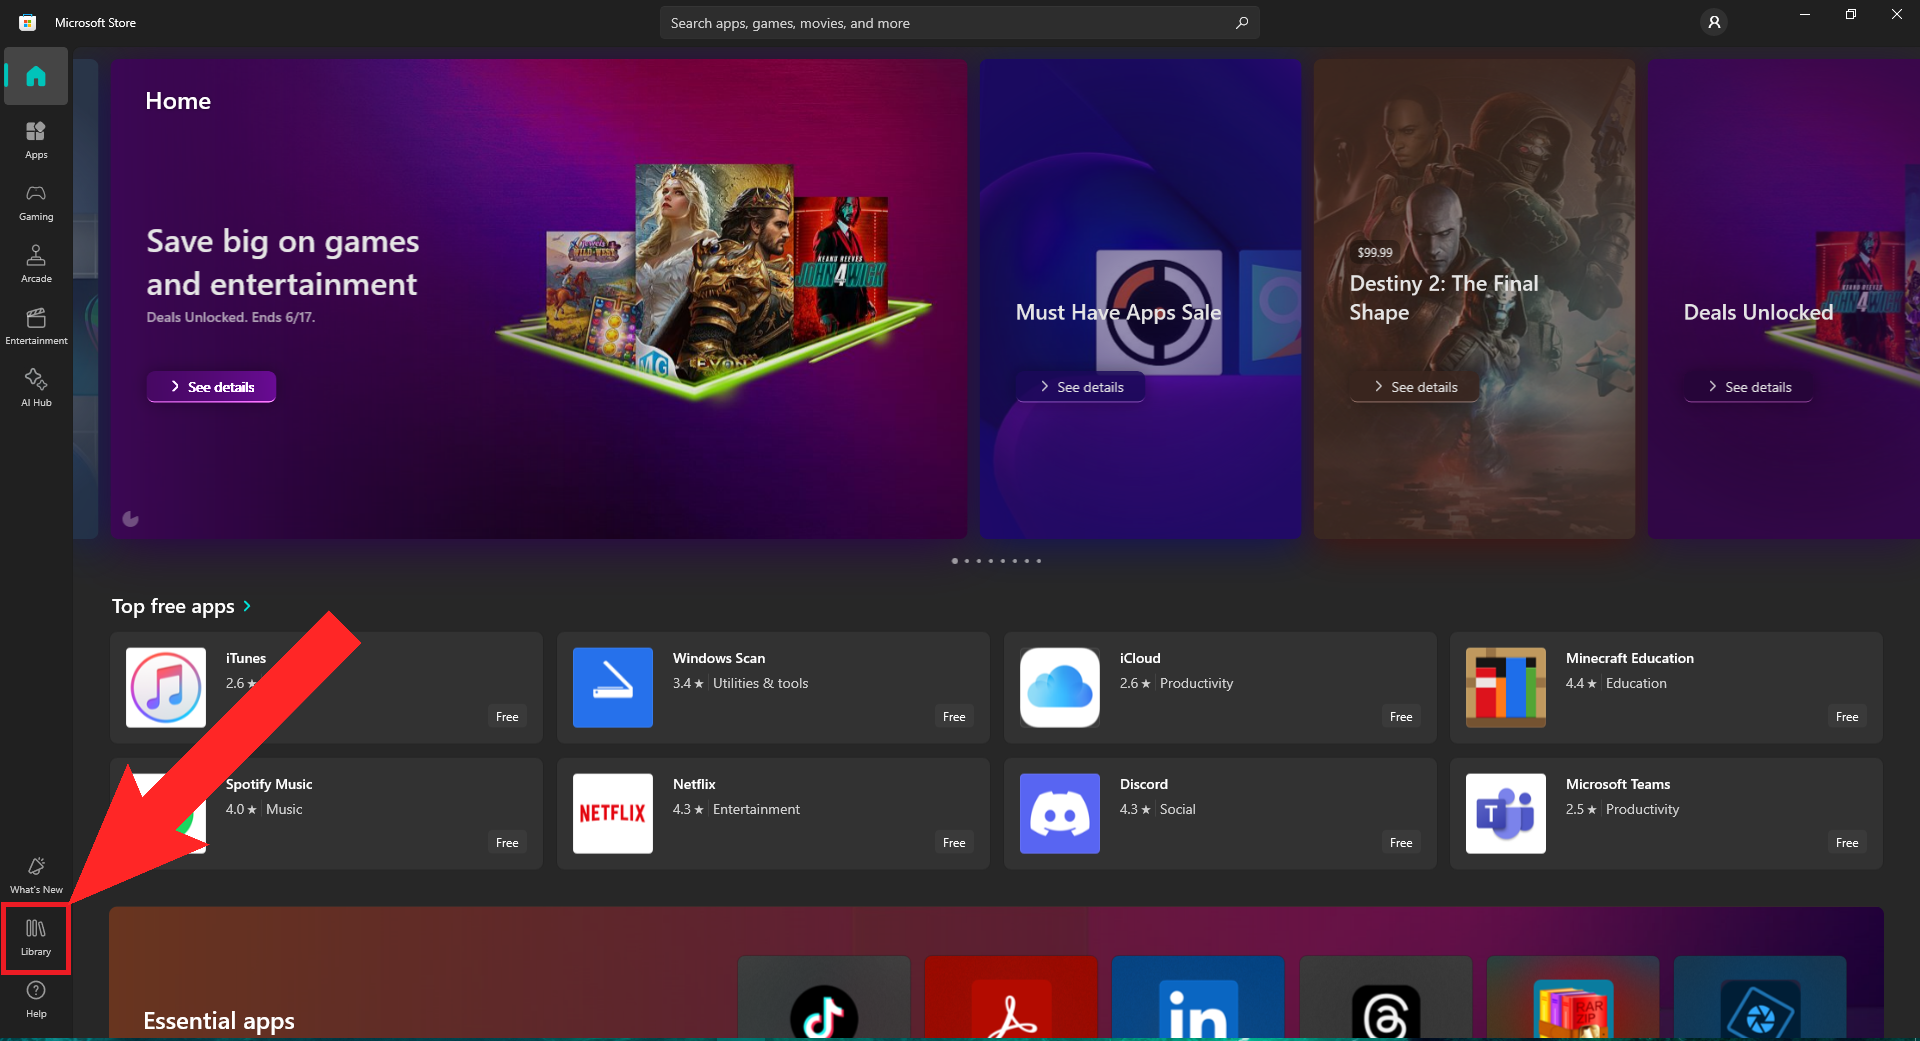Click Free button for iCloud
Viewport: 1920px width, 1041px height.
(1401, 717)
